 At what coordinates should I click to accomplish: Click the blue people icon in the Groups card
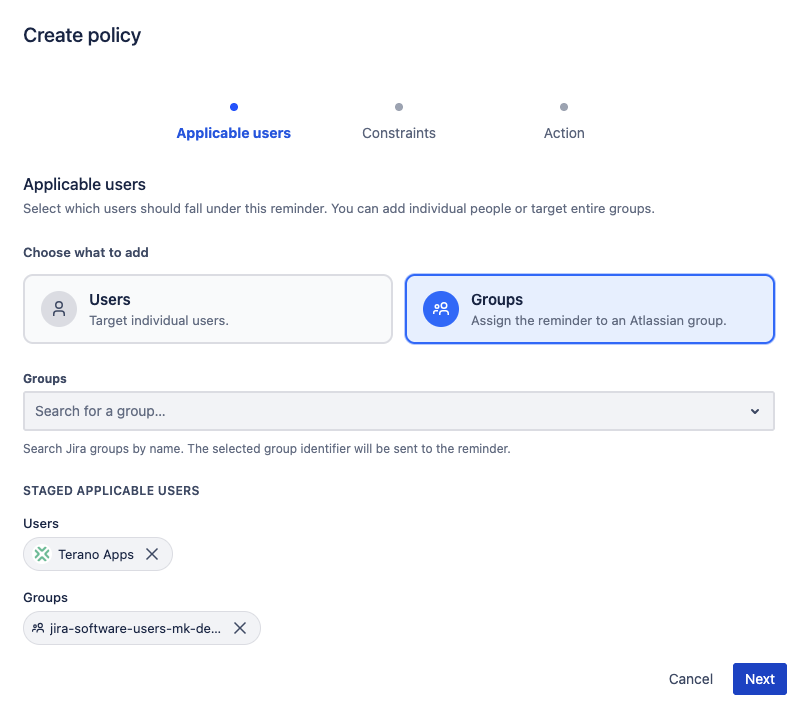point(441,309)
